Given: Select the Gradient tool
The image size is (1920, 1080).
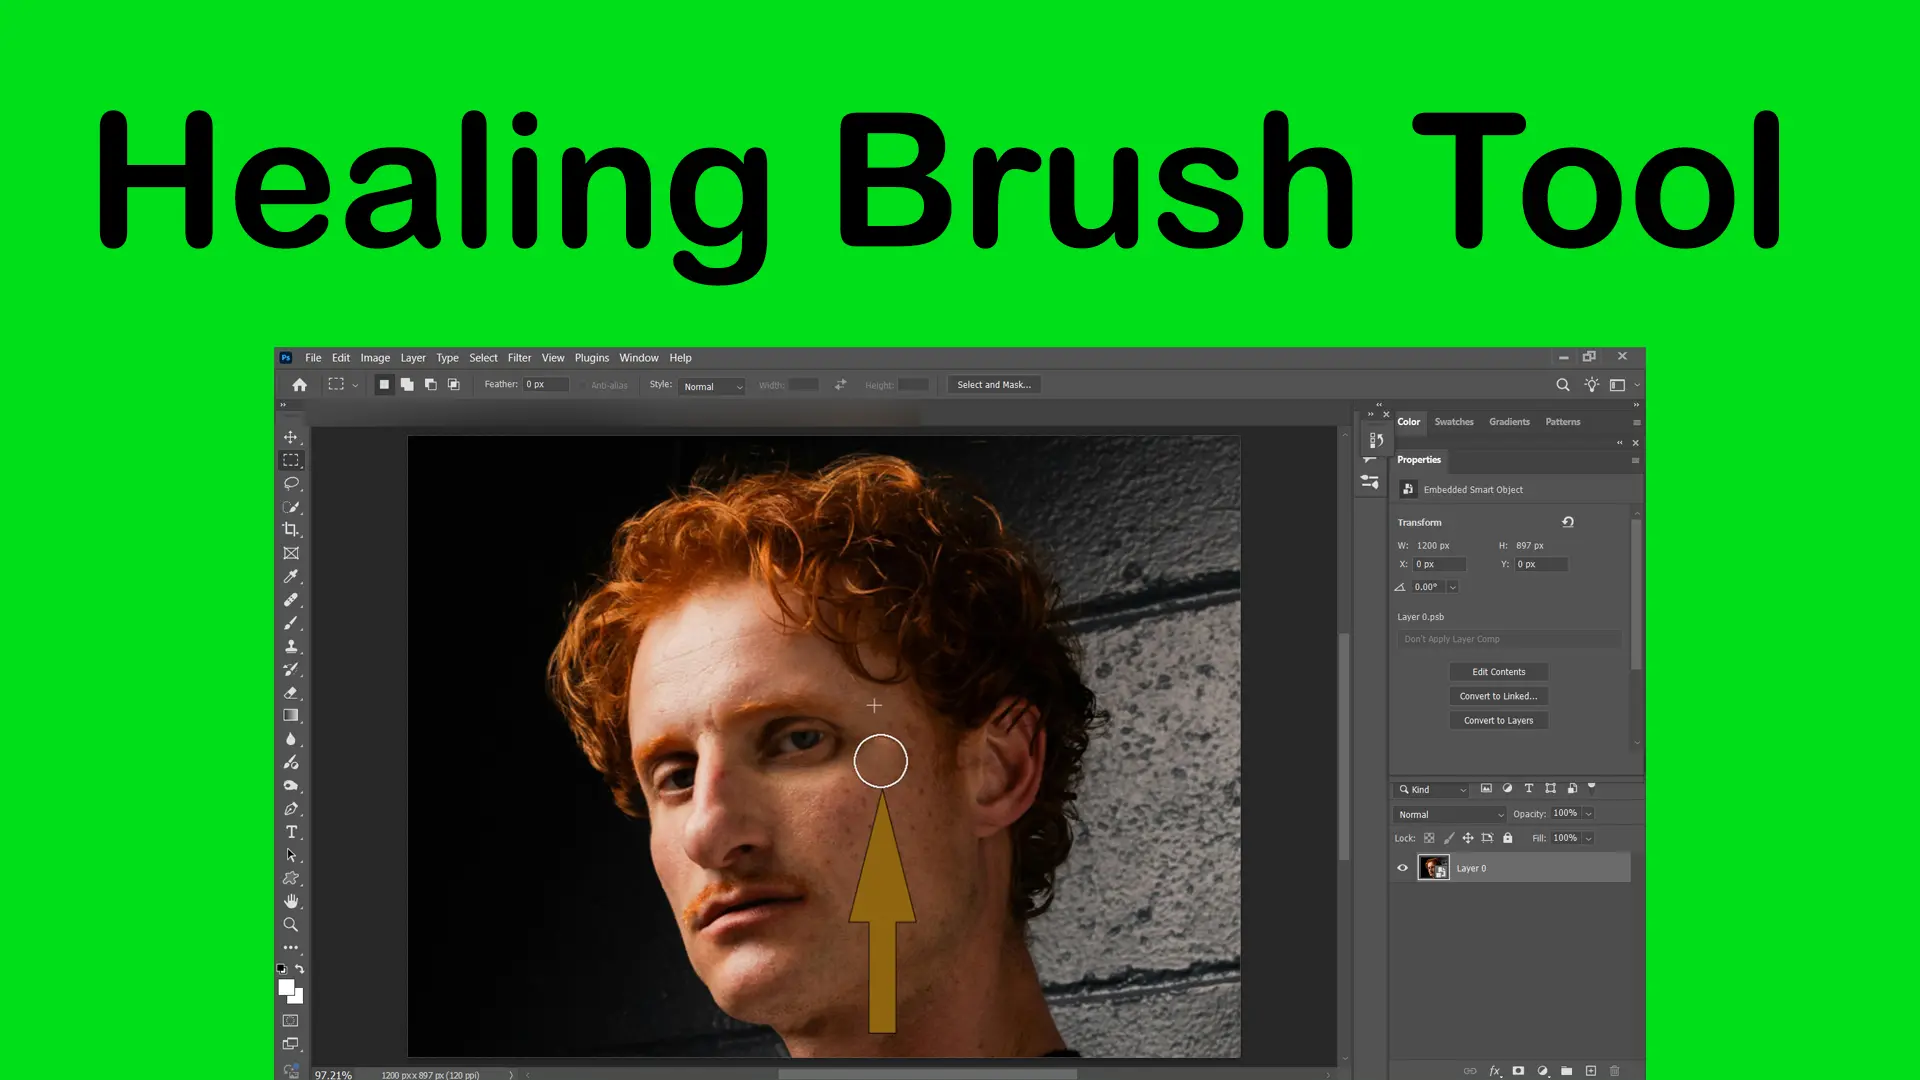Looking at the screenshot, I should pos(291,716).
